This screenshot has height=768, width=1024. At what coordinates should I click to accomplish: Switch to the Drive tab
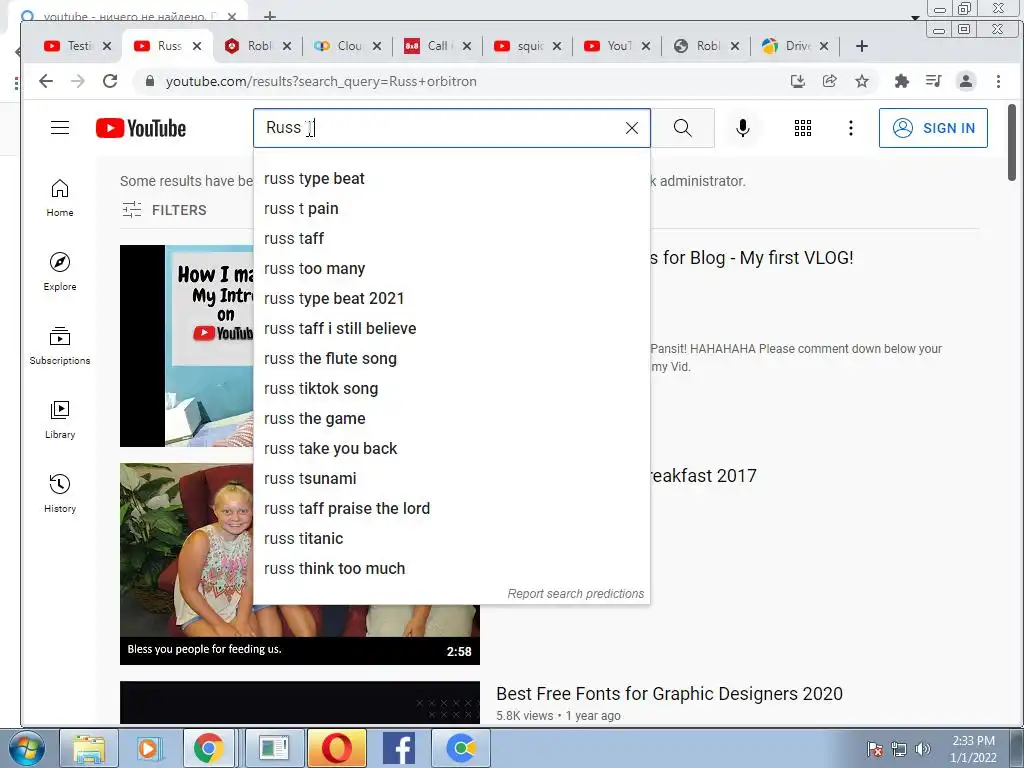[x=795, y=46]
